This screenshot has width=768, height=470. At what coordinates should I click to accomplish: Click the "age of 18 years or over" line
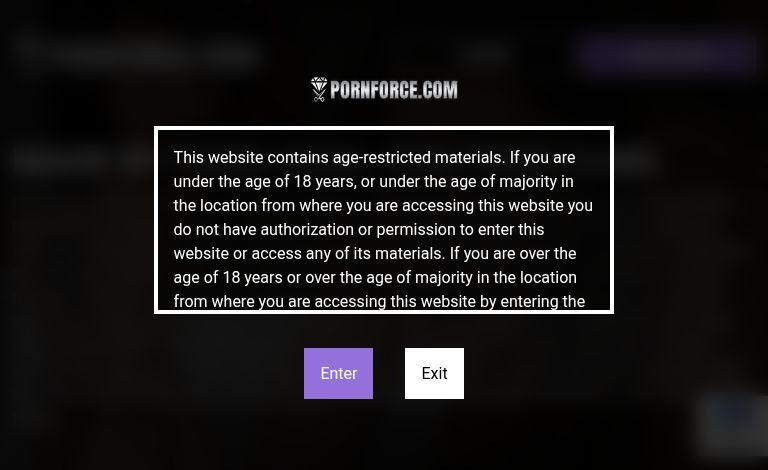375,278
